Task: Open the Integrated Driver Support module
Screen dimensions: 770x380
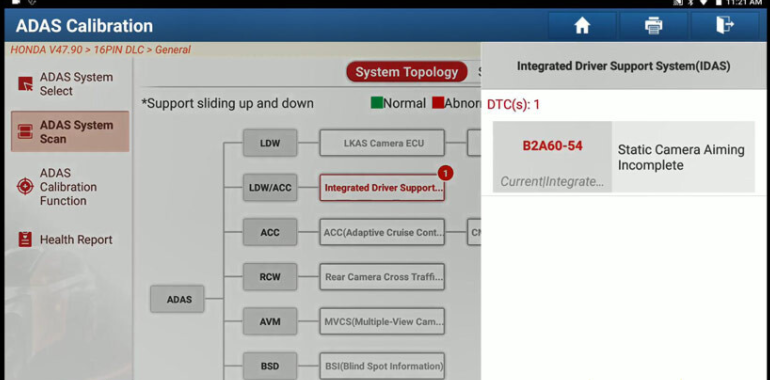Action: click(382, 188)
